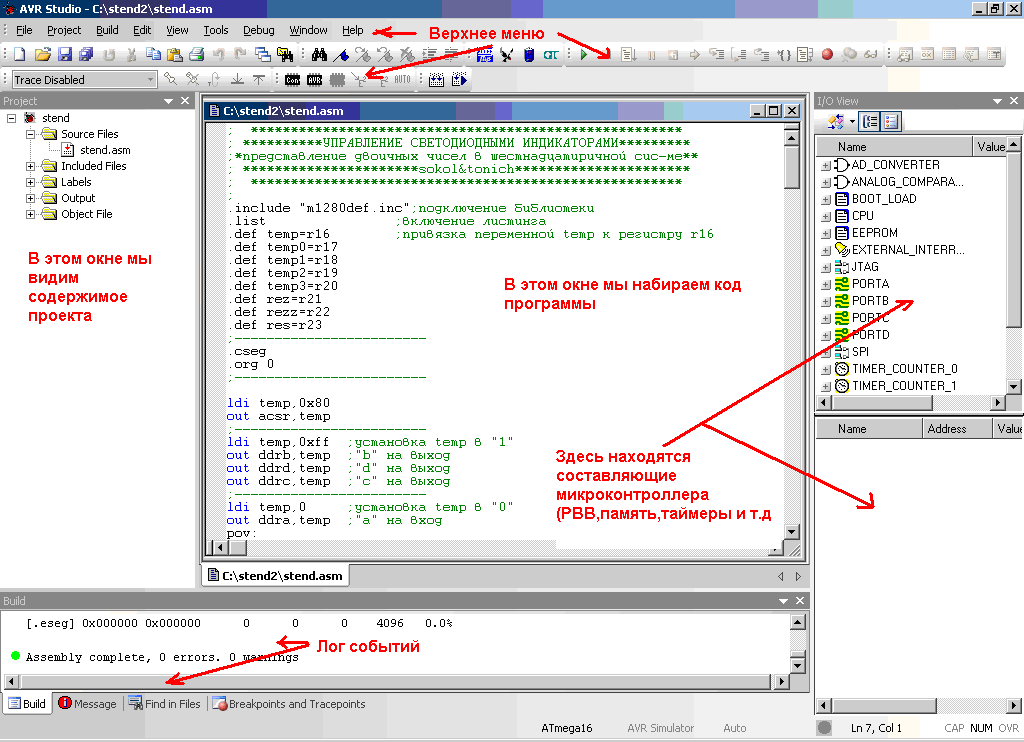Click the Auto step document icon

point(805,55)
